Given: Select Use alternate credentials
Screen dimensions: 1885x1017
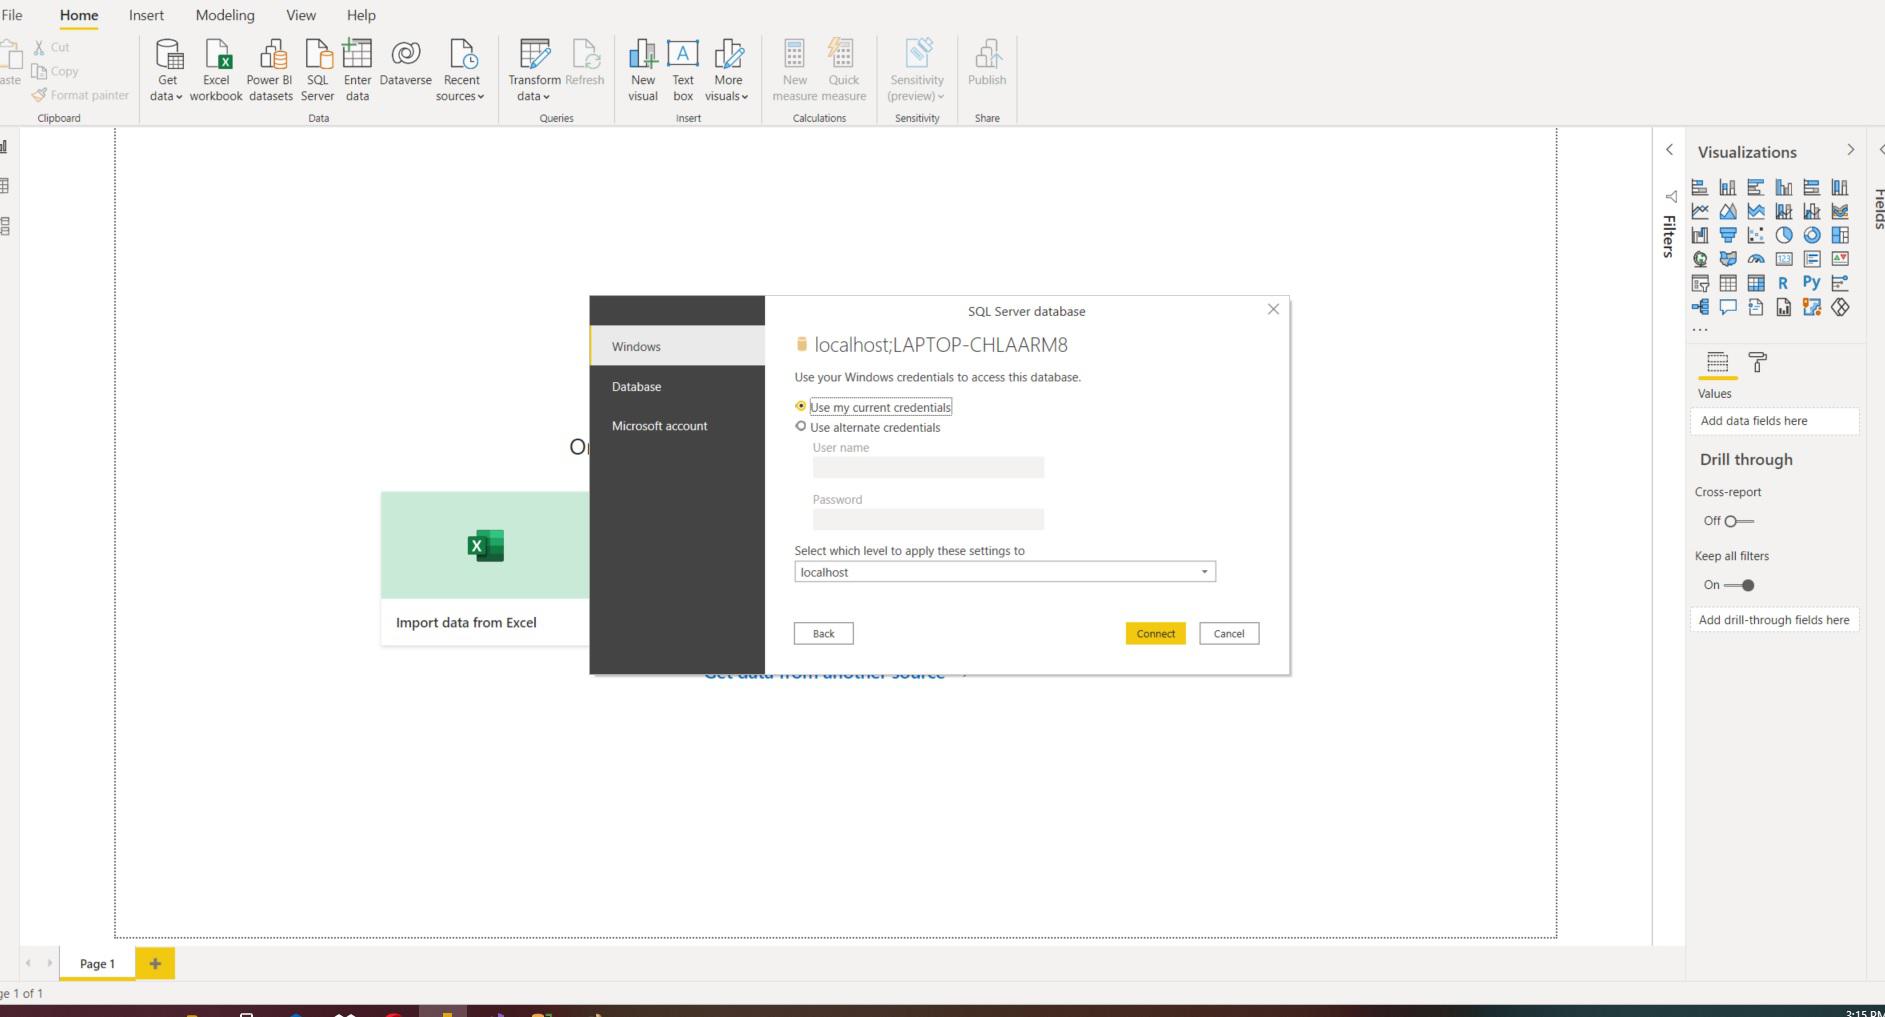Looking at the screenshot, I should [800, 426].
